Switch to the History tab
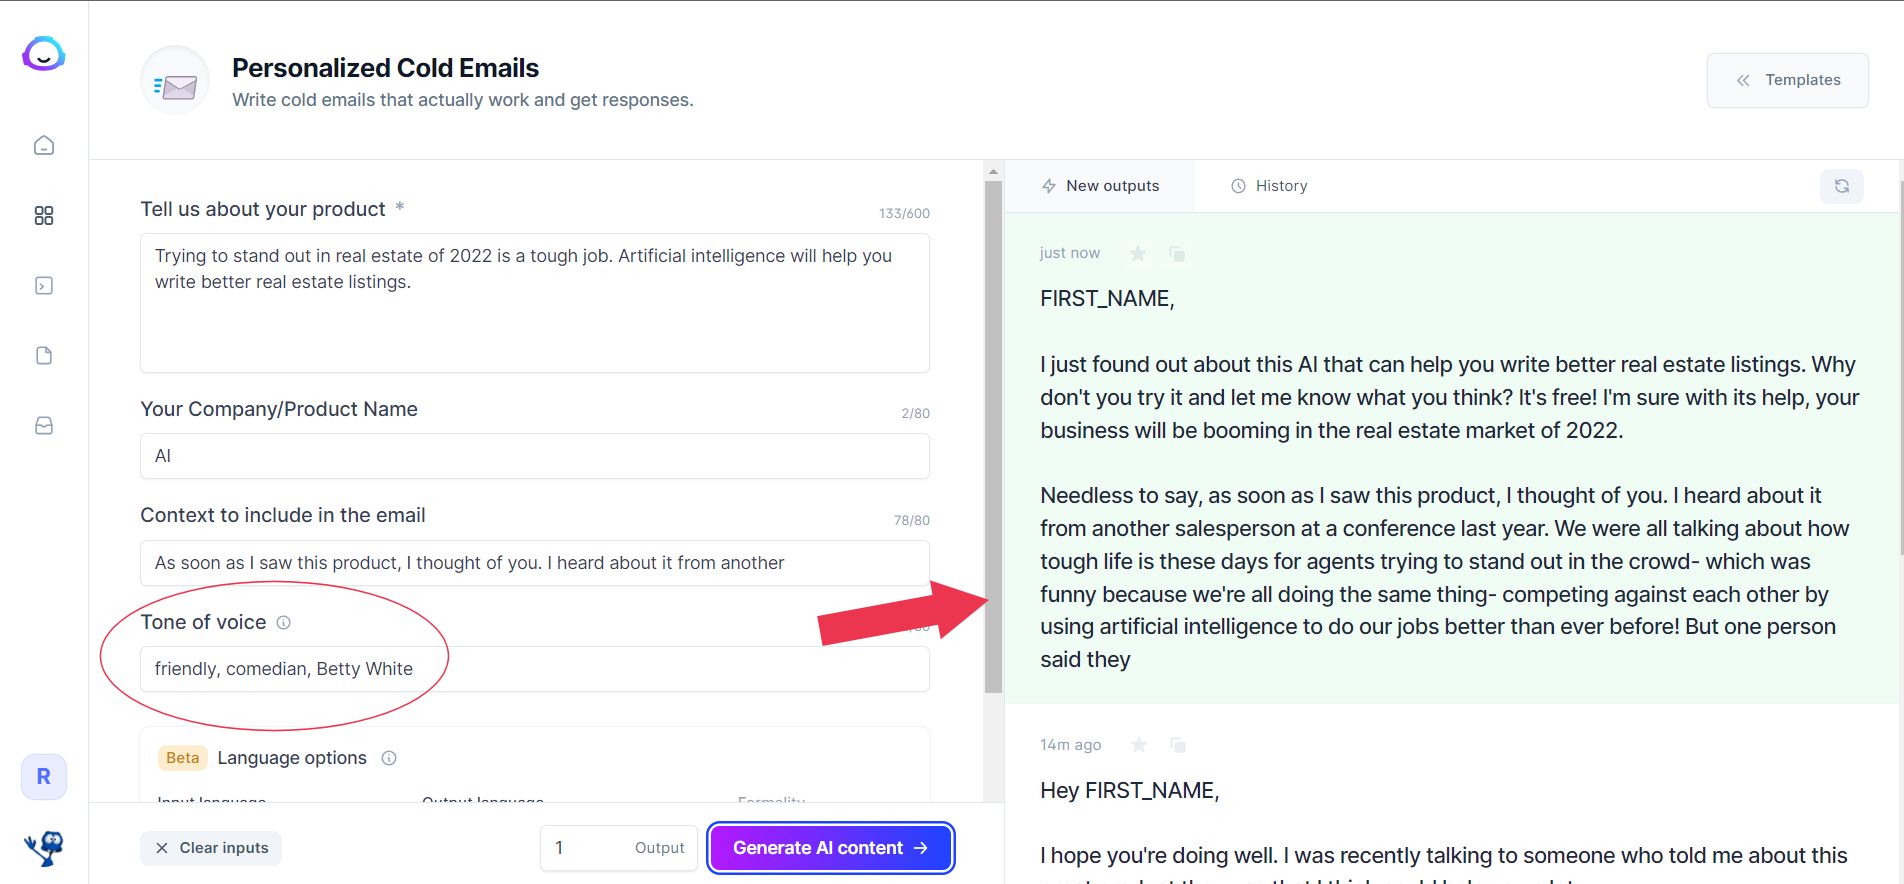1904x884 pixels. [1269, 186]
